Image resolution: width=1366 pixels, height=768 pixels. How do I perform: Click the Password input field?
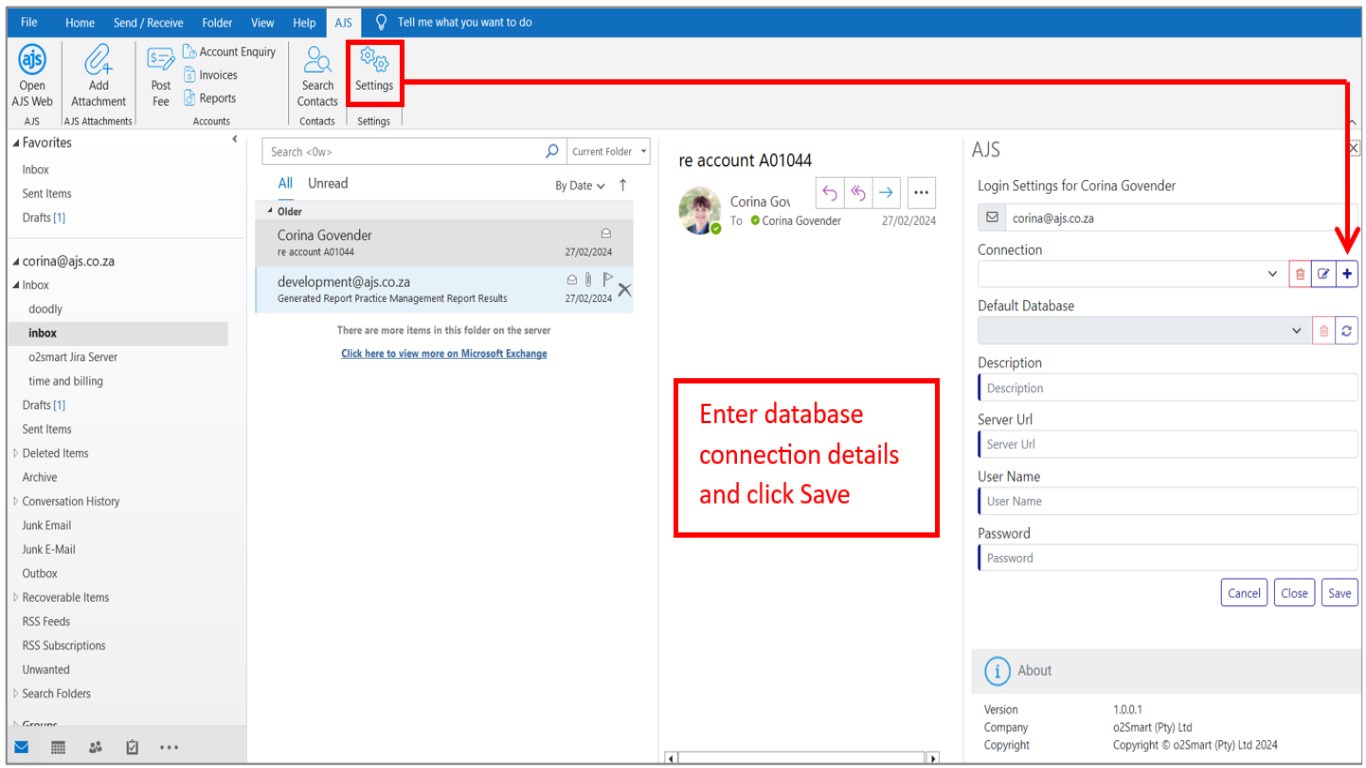click(1168, 558)
